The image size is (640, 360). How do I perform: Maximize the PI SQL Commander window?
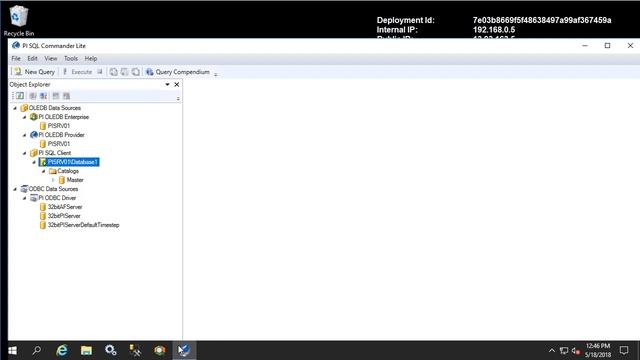pyautogui.click(x=607, y=46)
